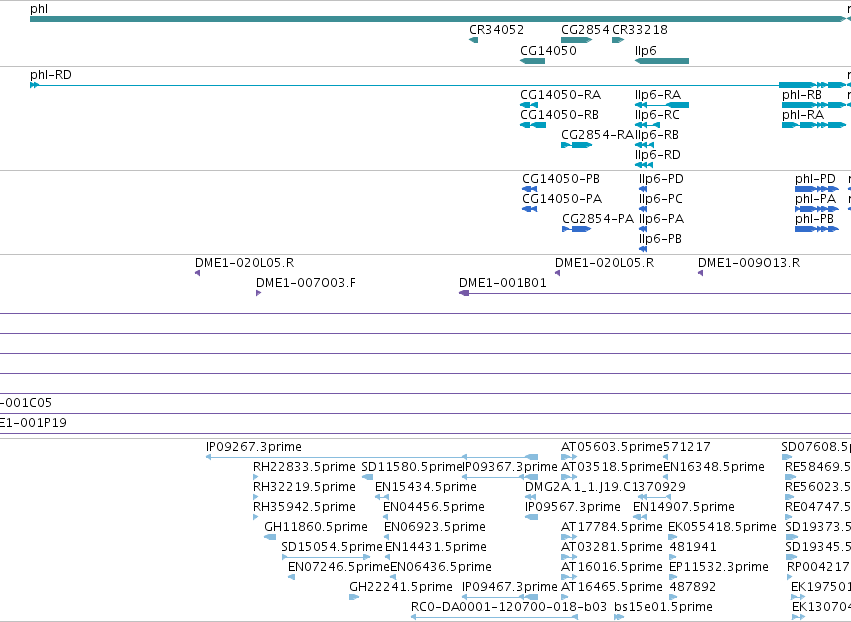Click the EN15434.5prime EST
The height and width of the screenshot is (622, 851).
point(382,497)
